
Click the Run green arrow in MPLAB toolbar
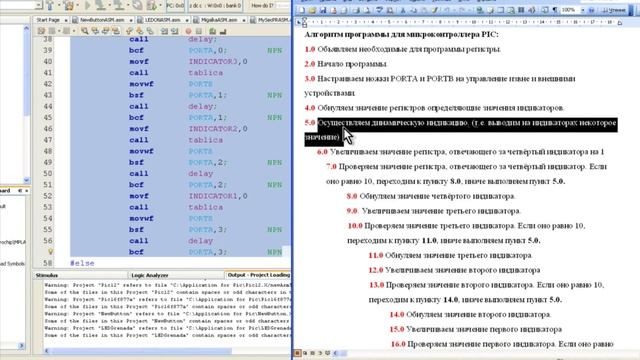[x=87, y=5]
